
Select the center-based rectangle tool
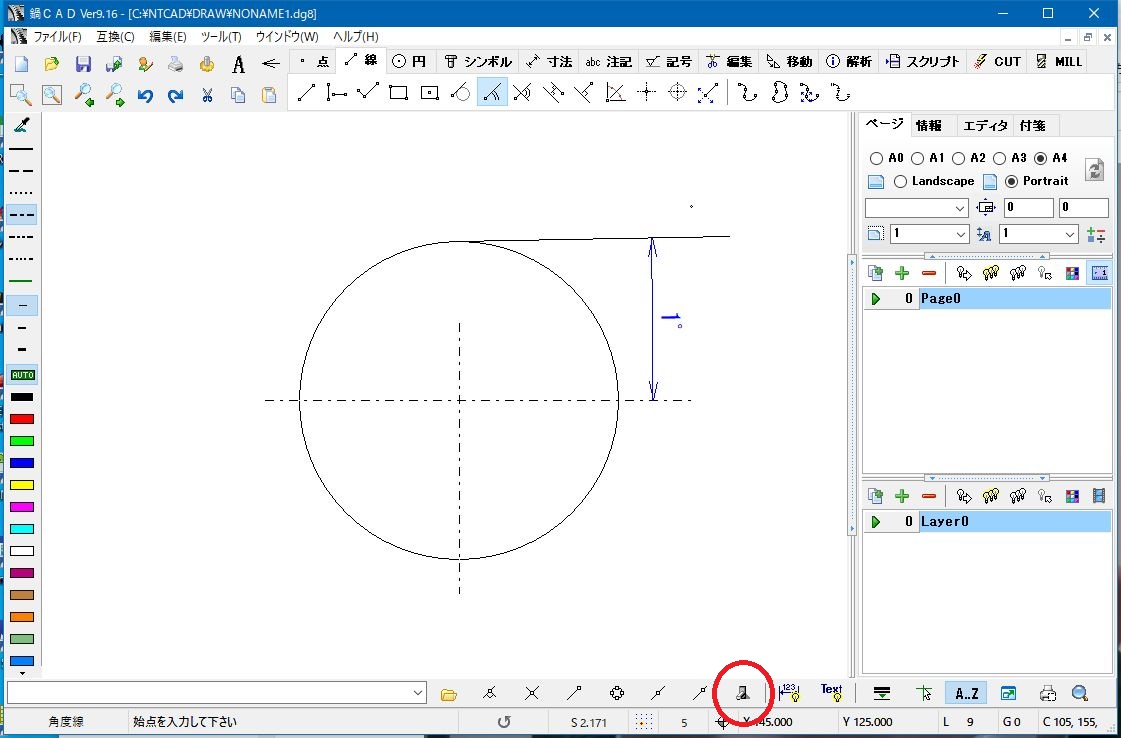pos(430,92)
